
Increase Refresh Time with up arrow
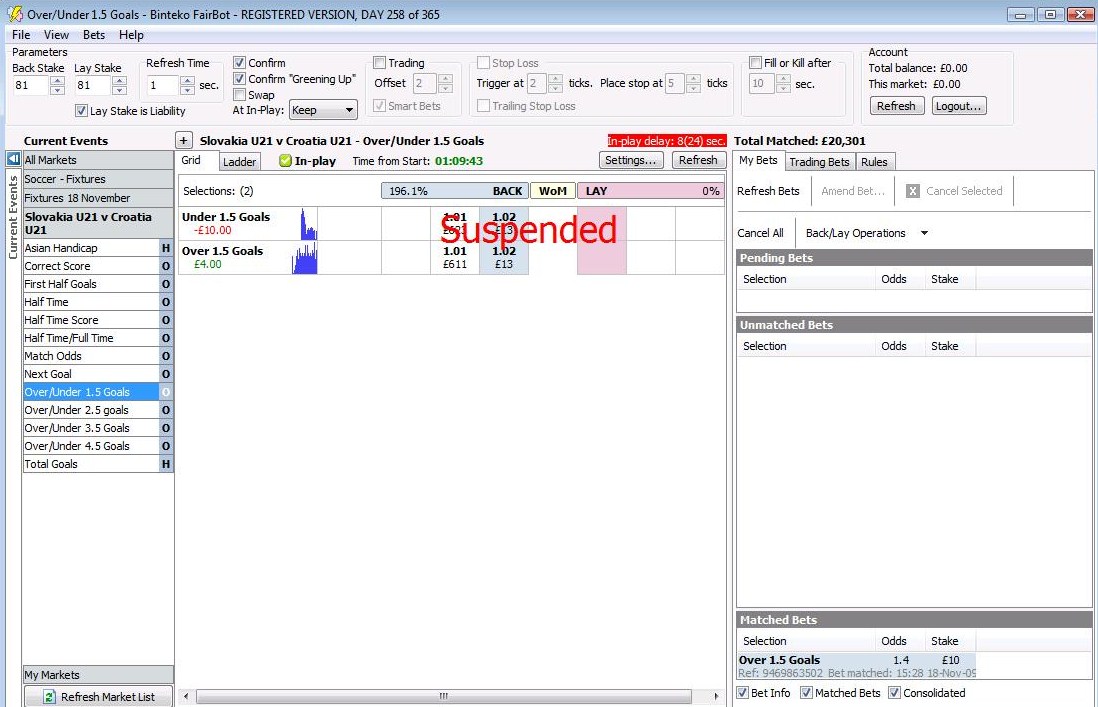click(x=187, y=80)
